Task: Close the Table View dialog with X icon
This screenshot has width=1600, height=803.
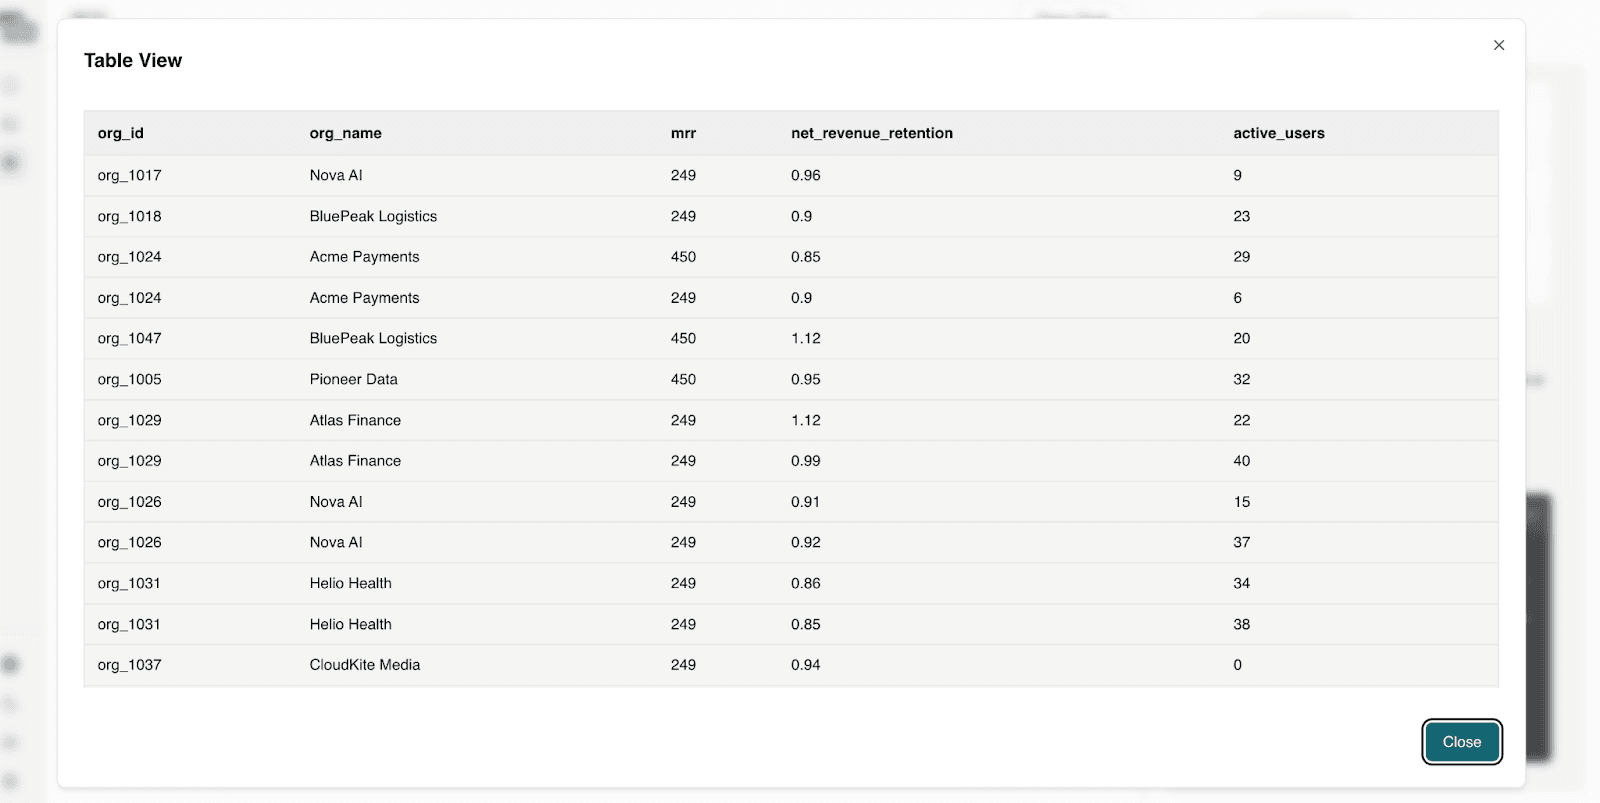Action: pyautogui.click(x=1498, y=45)
